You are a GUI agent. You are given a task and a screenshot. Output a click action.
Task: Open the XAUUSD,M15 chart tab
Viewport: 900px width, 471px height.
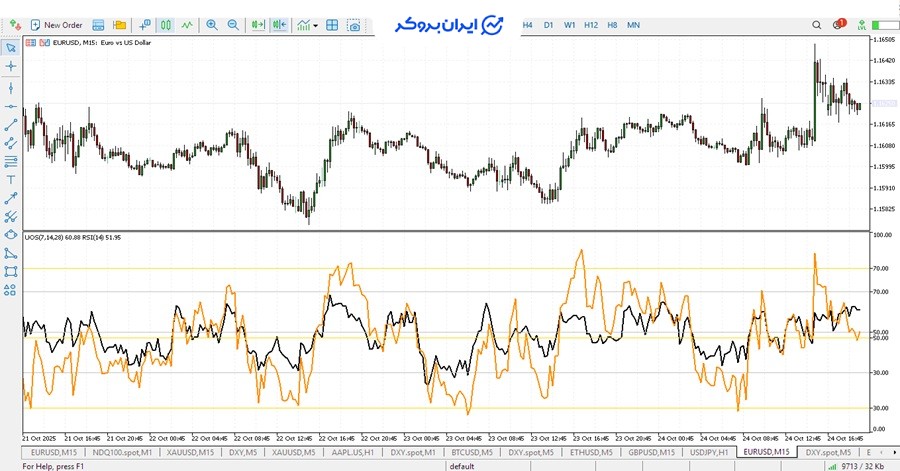tap(191, 452)
